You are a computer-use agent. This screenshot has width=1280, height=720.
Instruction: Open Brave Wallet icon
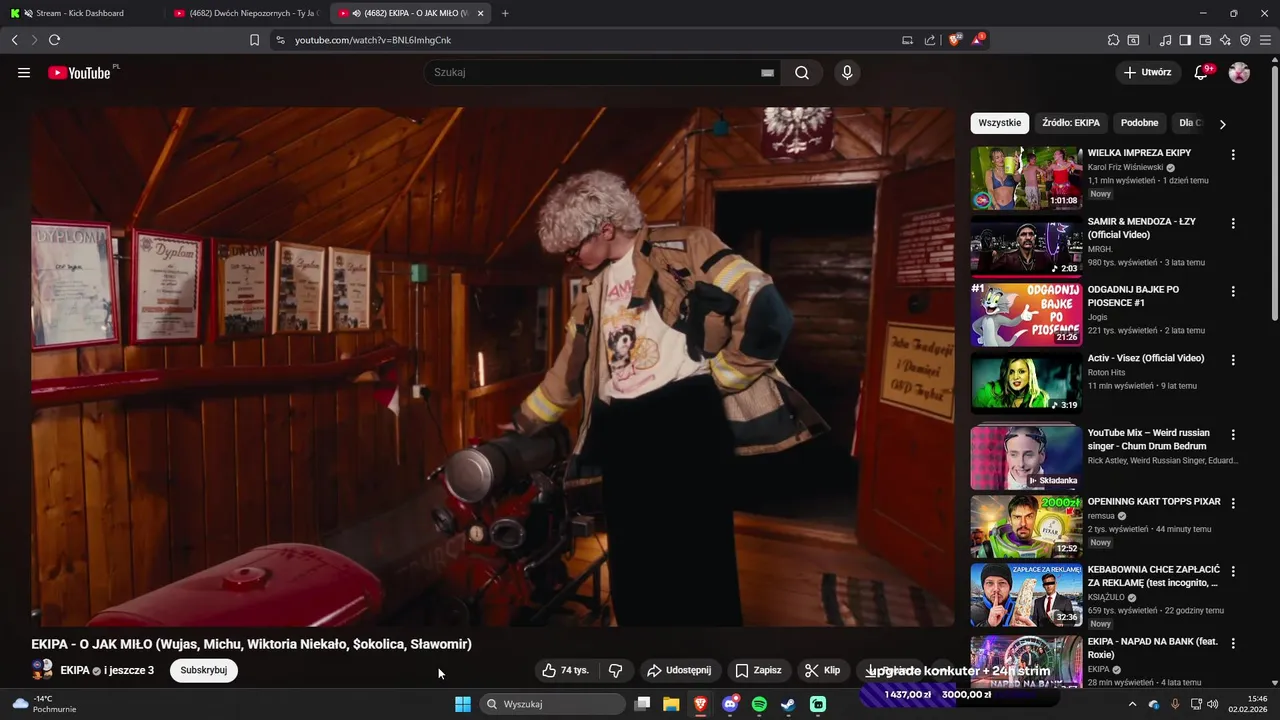1205,40
